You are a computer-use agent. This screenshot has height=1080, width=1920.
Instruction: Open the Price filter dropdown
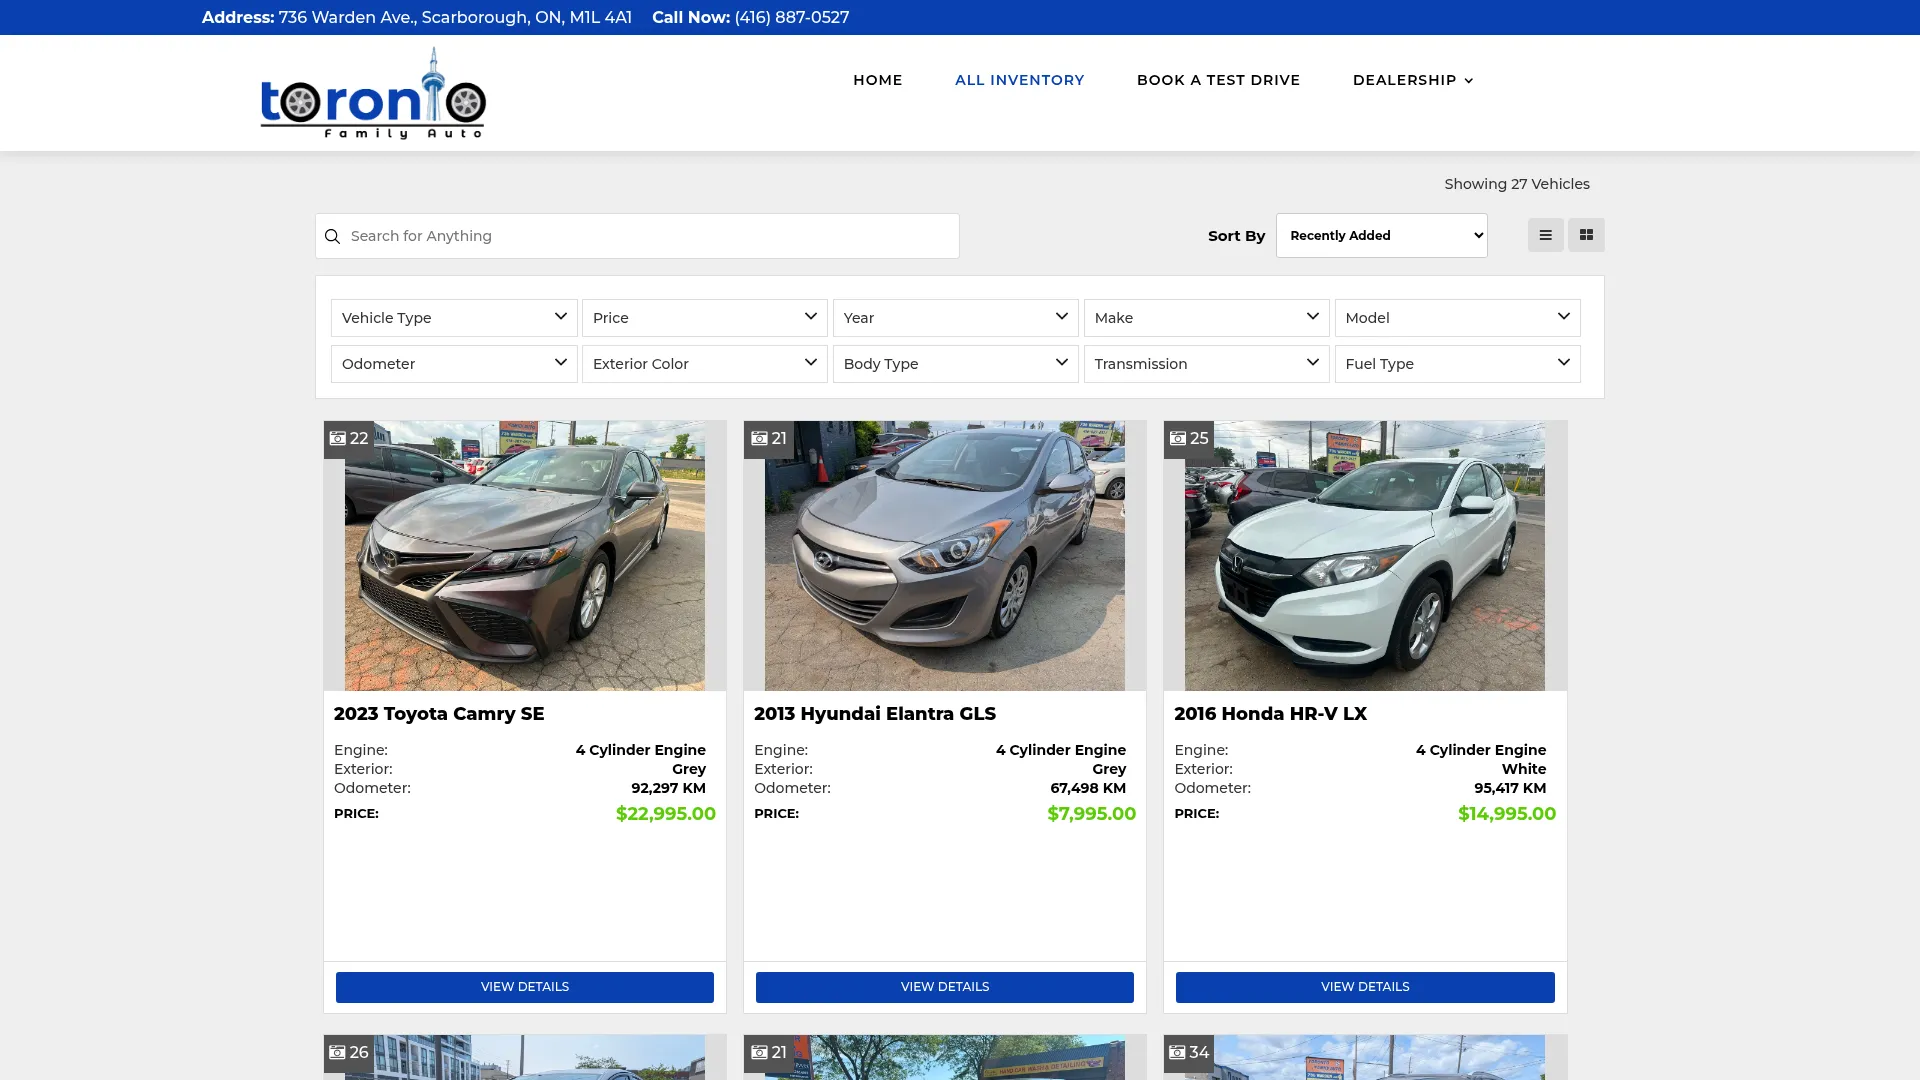pos(705,318)
